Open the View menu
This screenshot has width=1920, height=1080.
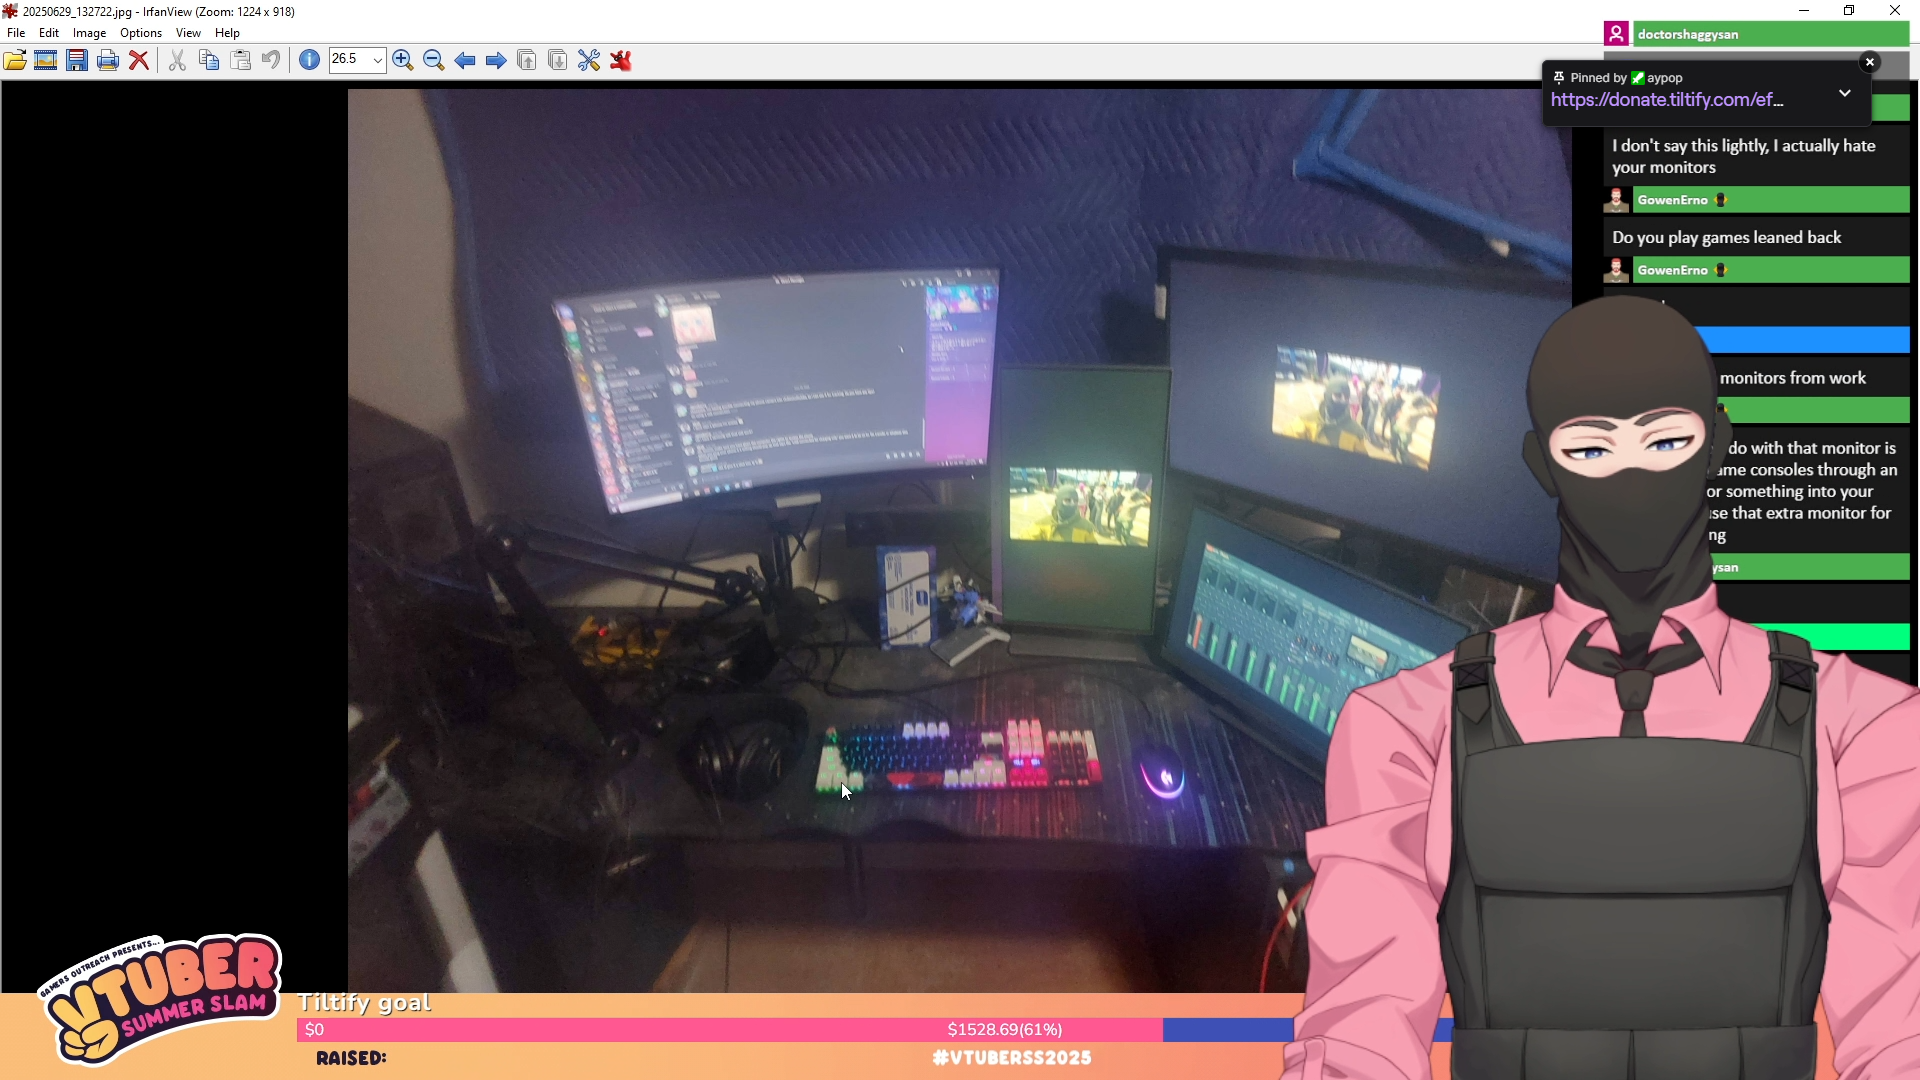[x=188, y=33]
